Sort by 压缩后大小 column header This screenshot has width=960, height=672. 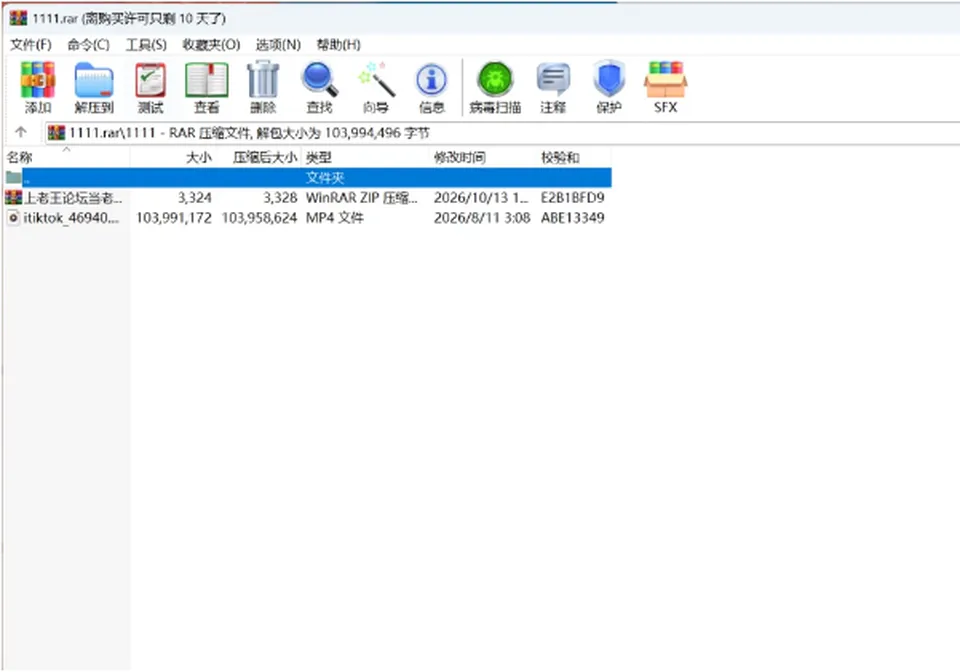[259, 157]
